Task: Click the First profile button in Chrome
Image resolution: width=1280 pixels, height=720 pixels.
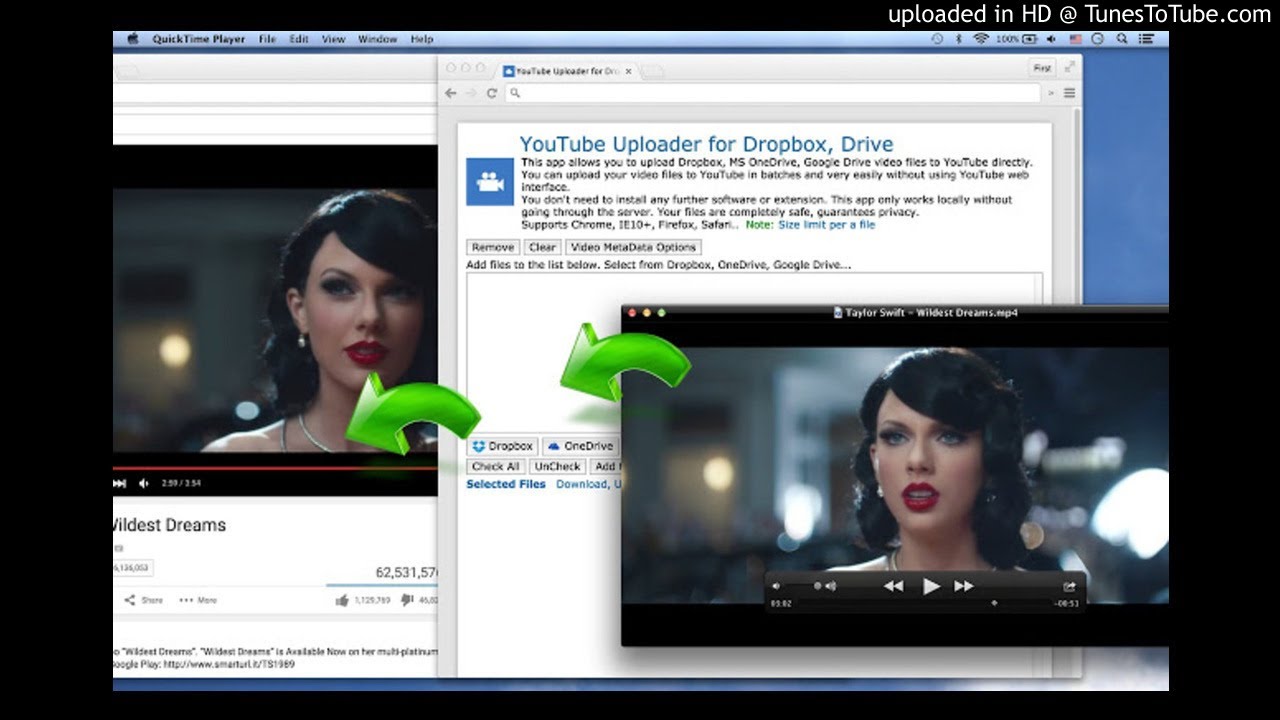Action: click(1042, 68)
